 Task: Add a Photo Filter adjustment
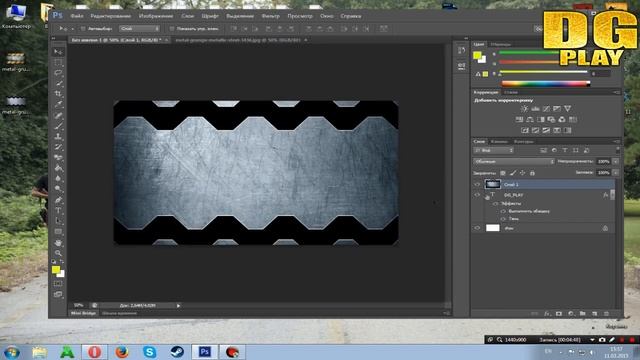pyautogui.click(x=551, y=120)
